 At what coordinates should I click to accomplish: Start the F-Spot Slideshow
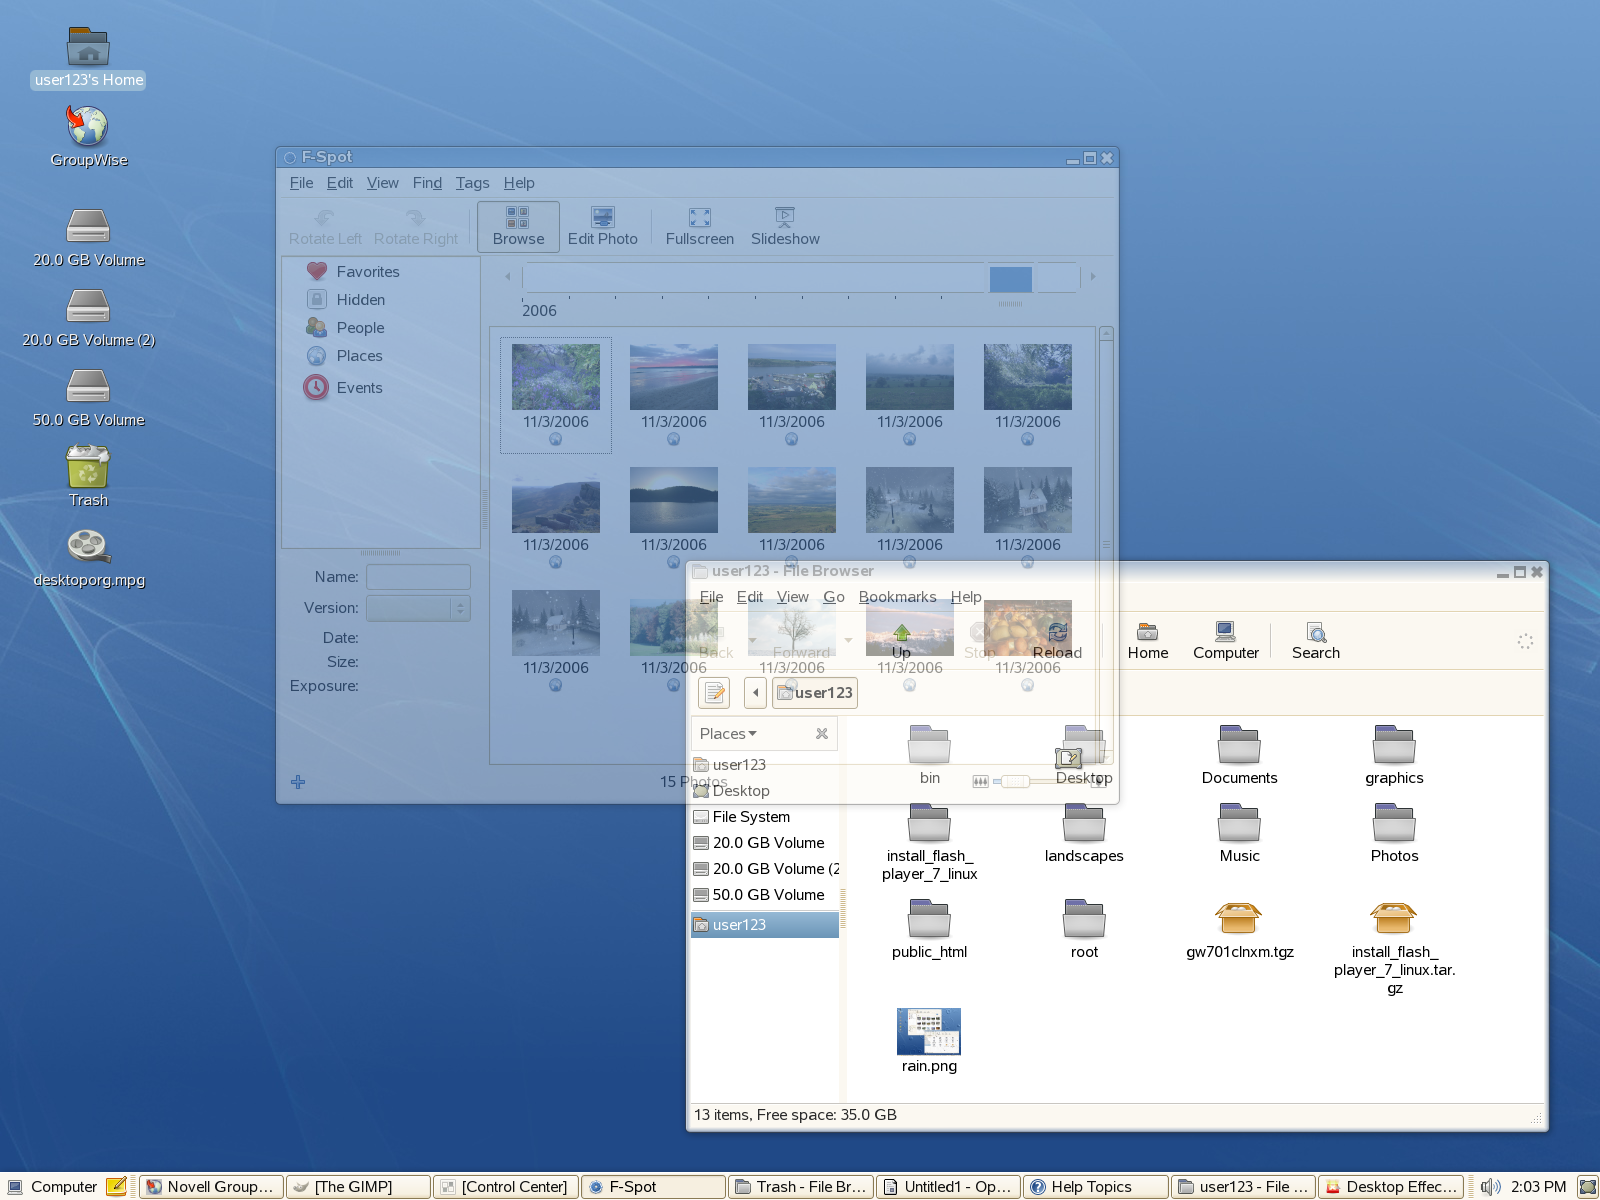point(785,226)
